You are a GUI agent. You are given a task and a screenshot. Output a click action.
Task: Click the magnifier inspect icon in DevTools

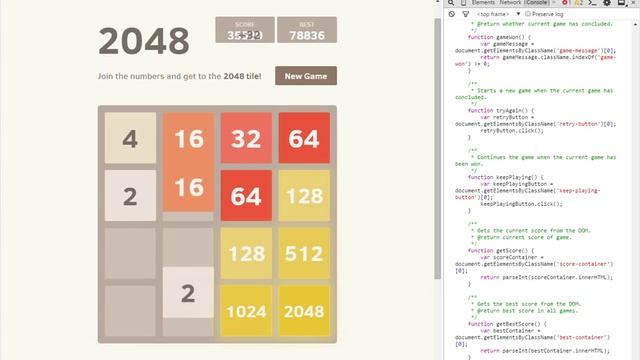[x=451, y=2]
